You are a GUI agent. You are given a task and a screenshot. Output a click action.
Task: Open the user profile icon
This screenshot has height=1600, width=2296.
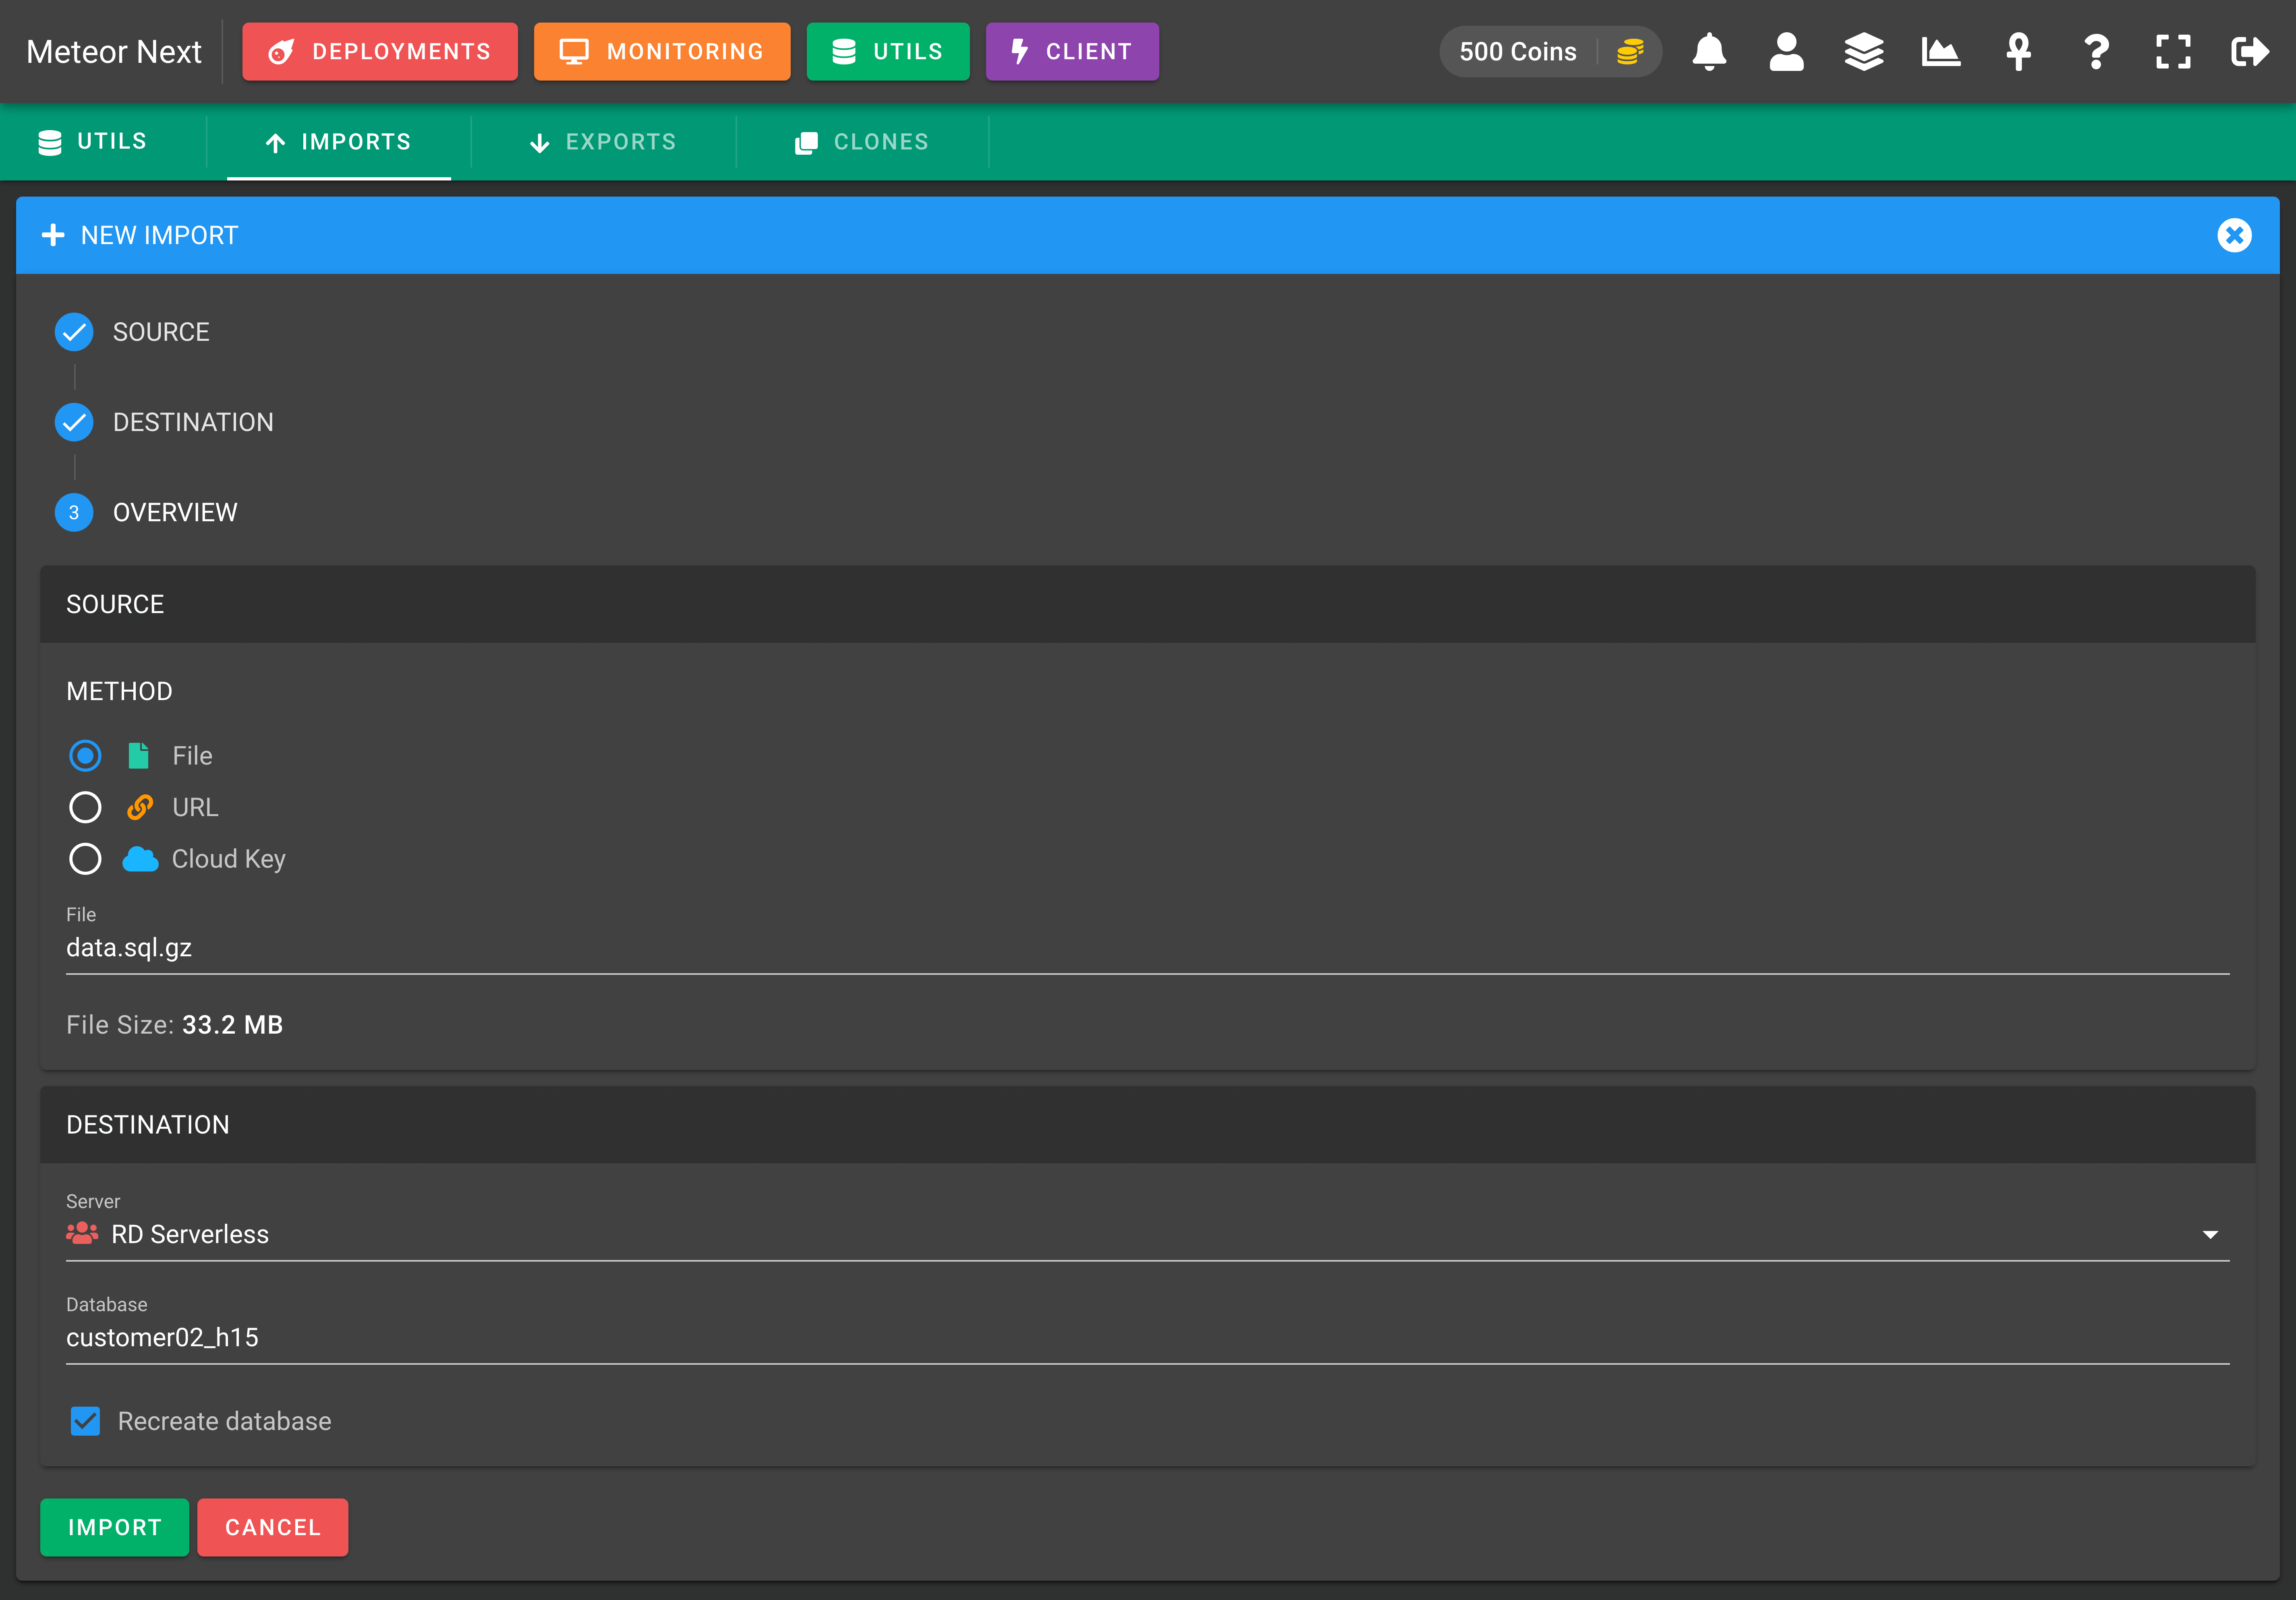tap(1786, 52)
